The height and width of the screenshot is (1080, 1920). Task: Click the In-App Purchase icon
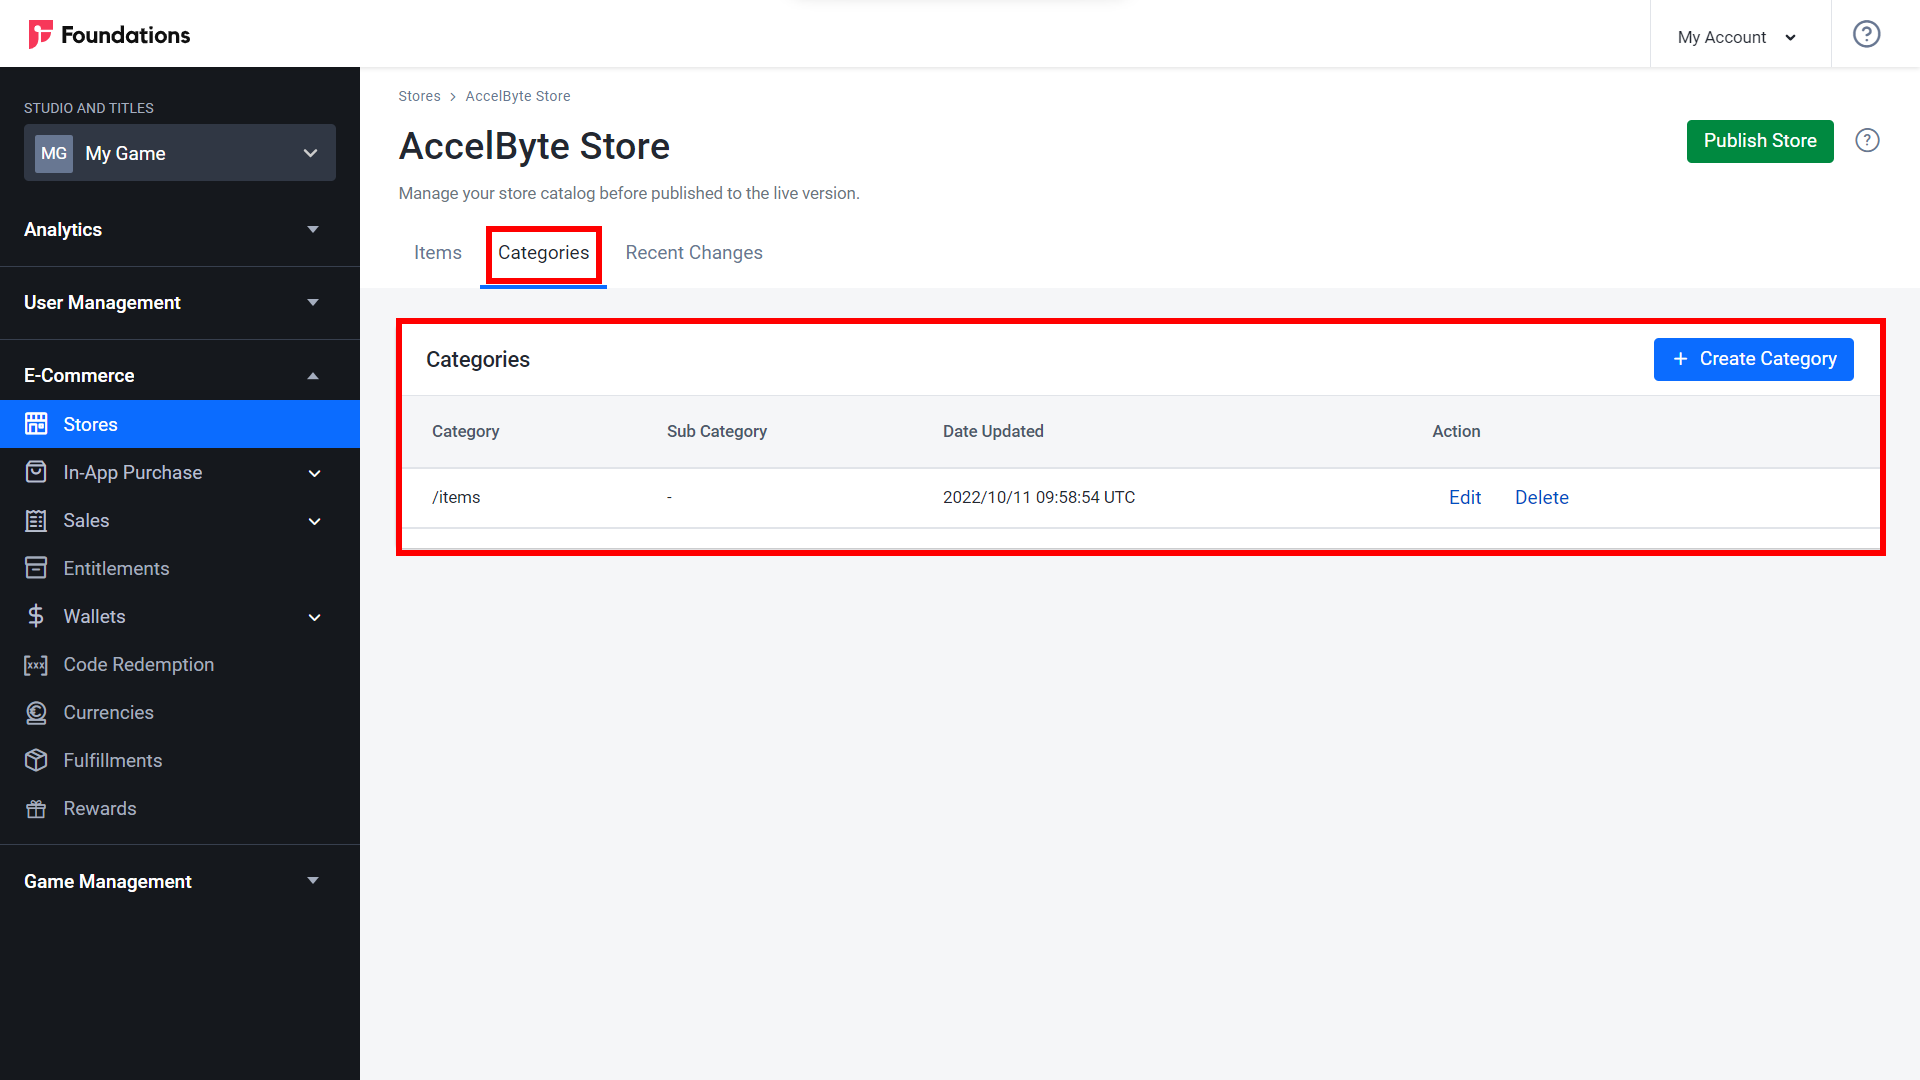coord(37,472)
